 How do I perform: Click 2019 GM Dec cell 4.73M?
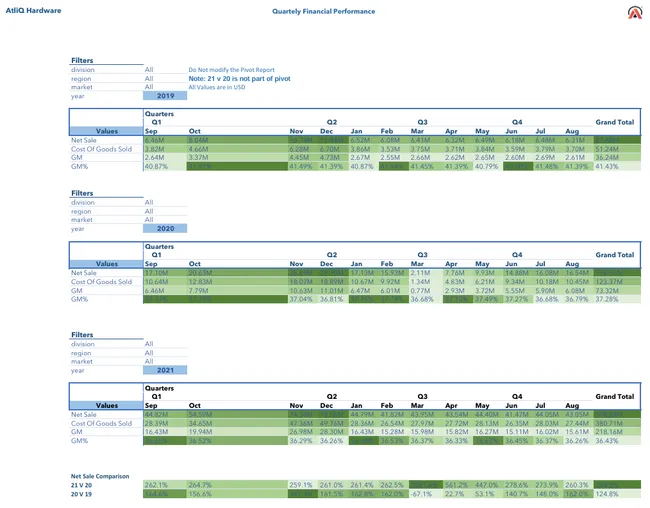(333, 158)
